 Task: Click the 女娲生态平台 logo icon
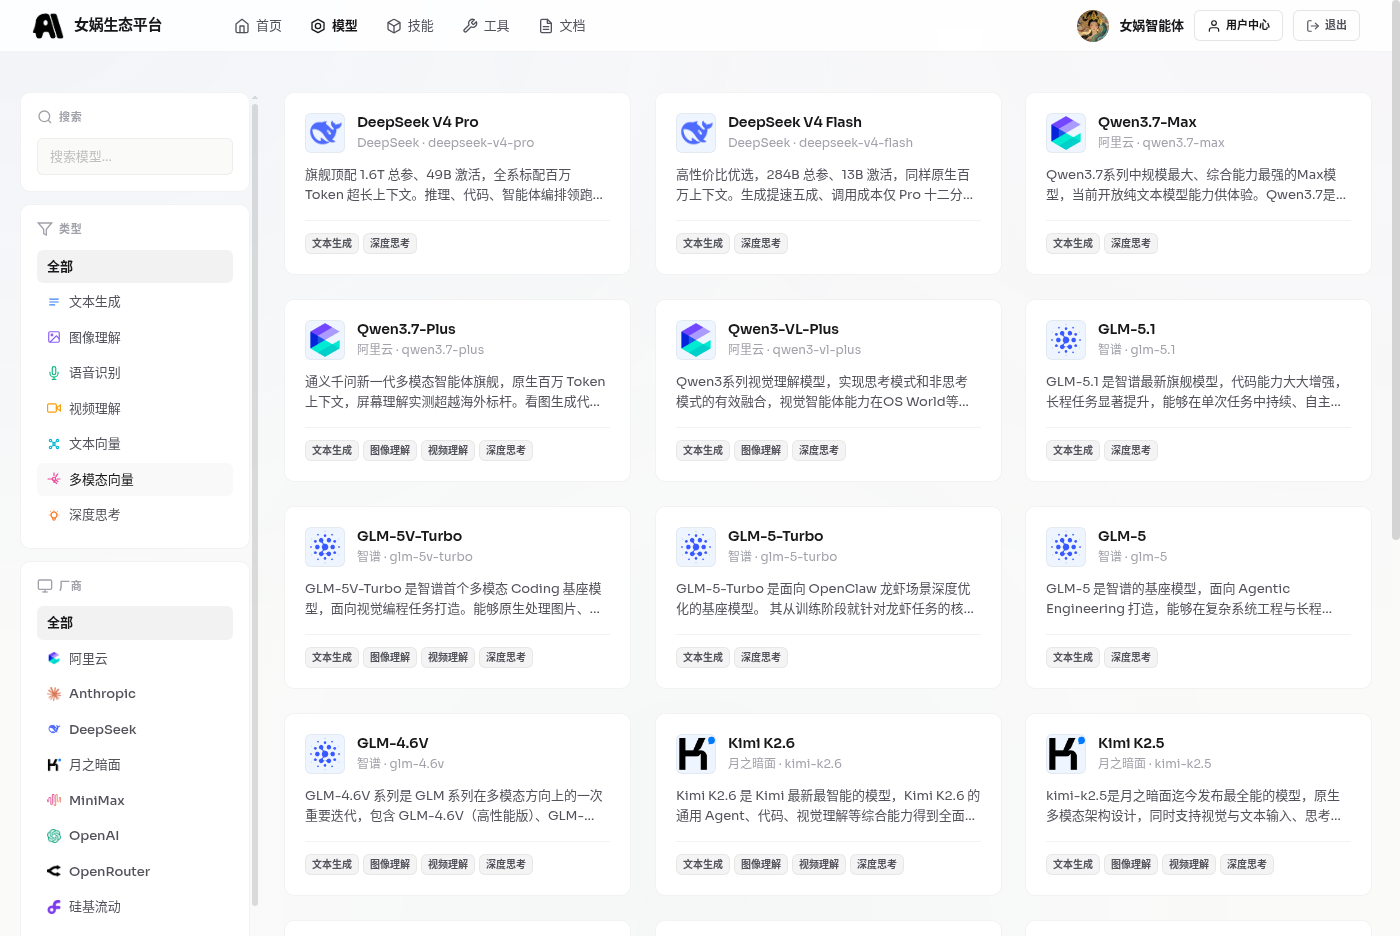(48, 26)
